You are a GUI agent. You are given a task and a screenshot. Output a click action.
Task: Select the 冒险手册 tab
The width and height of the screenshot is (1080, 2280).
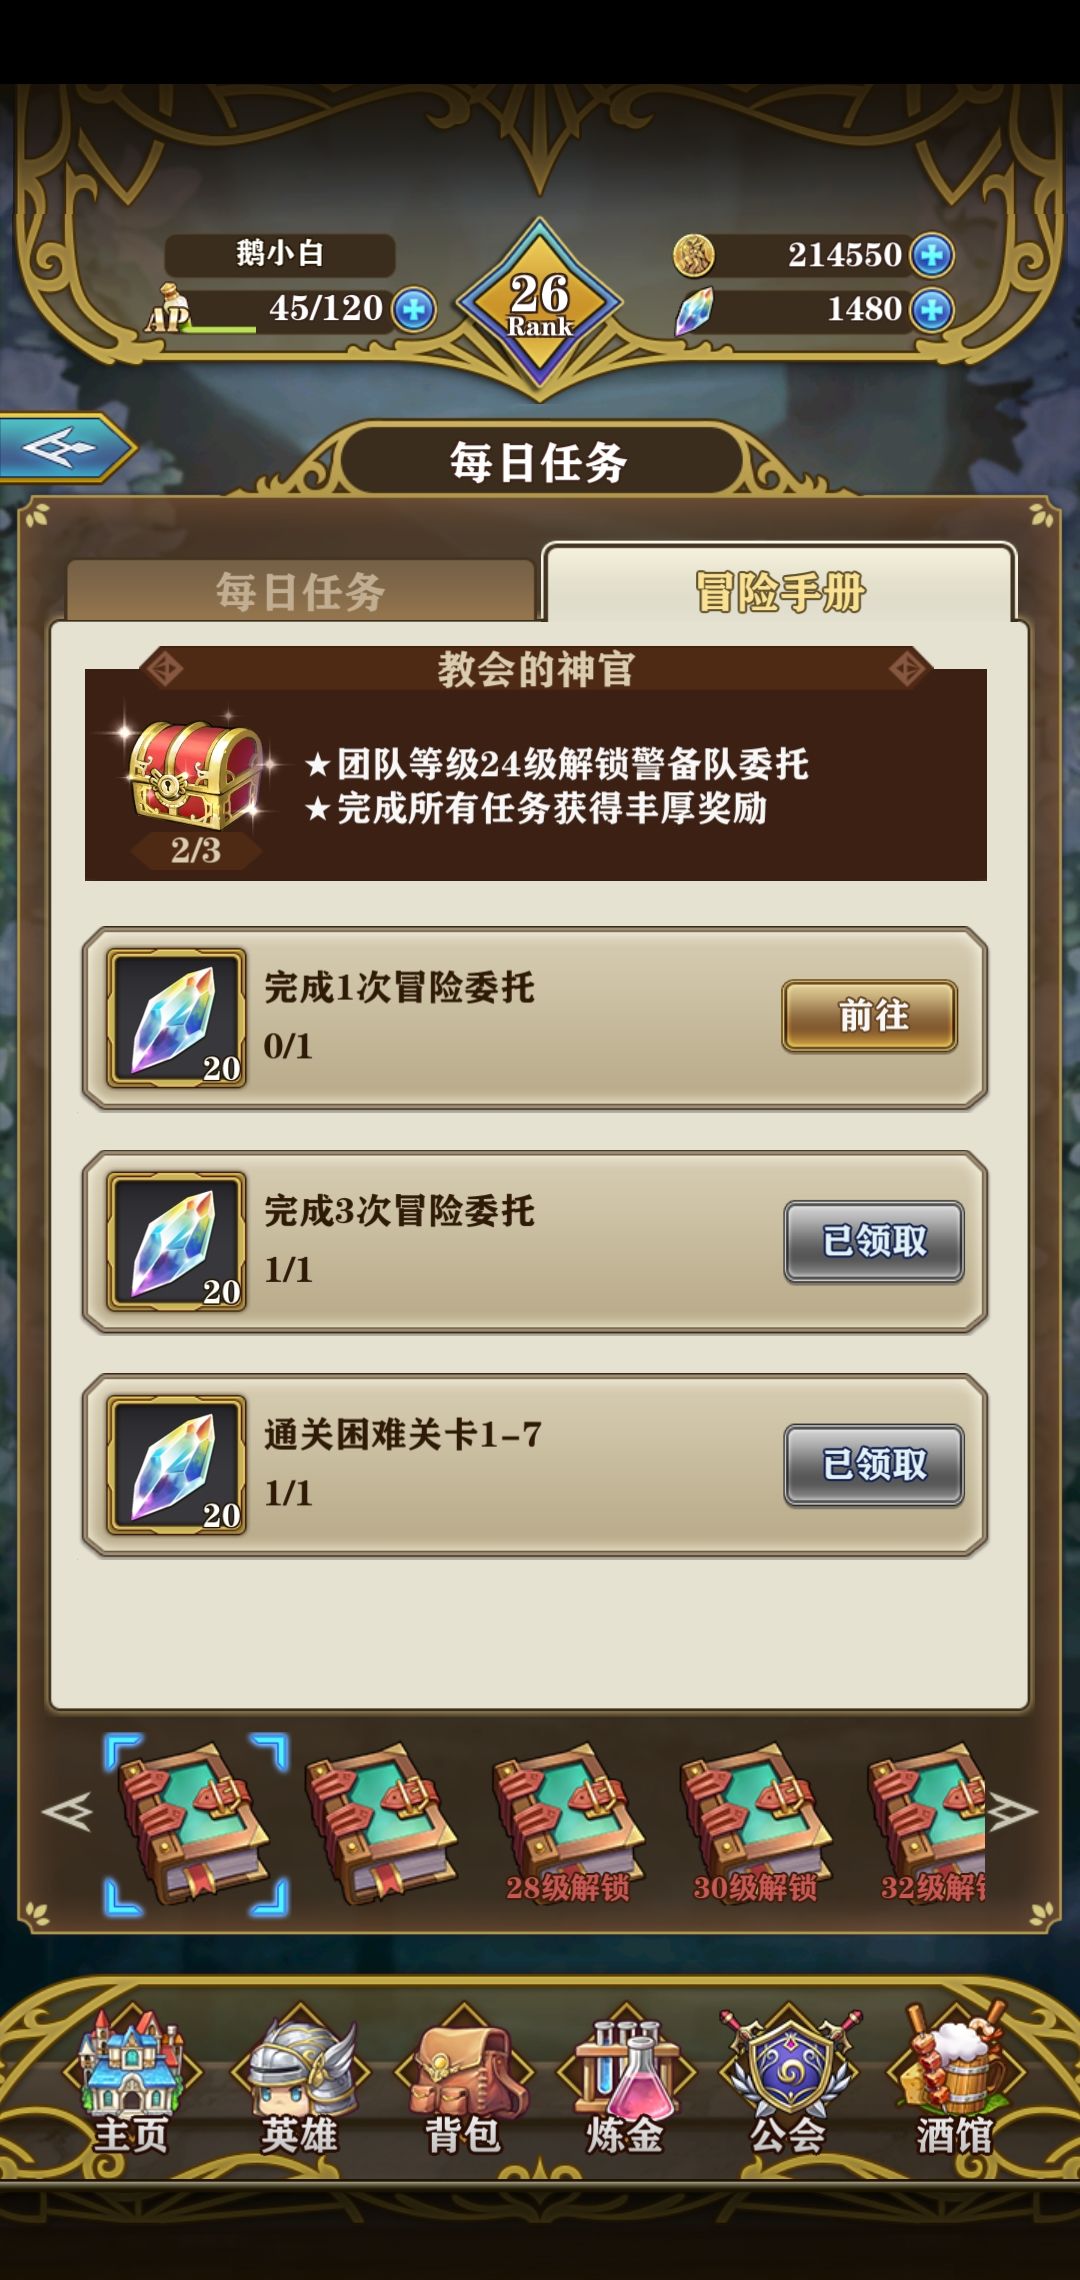pyautogui.click(x=779, y=589)
